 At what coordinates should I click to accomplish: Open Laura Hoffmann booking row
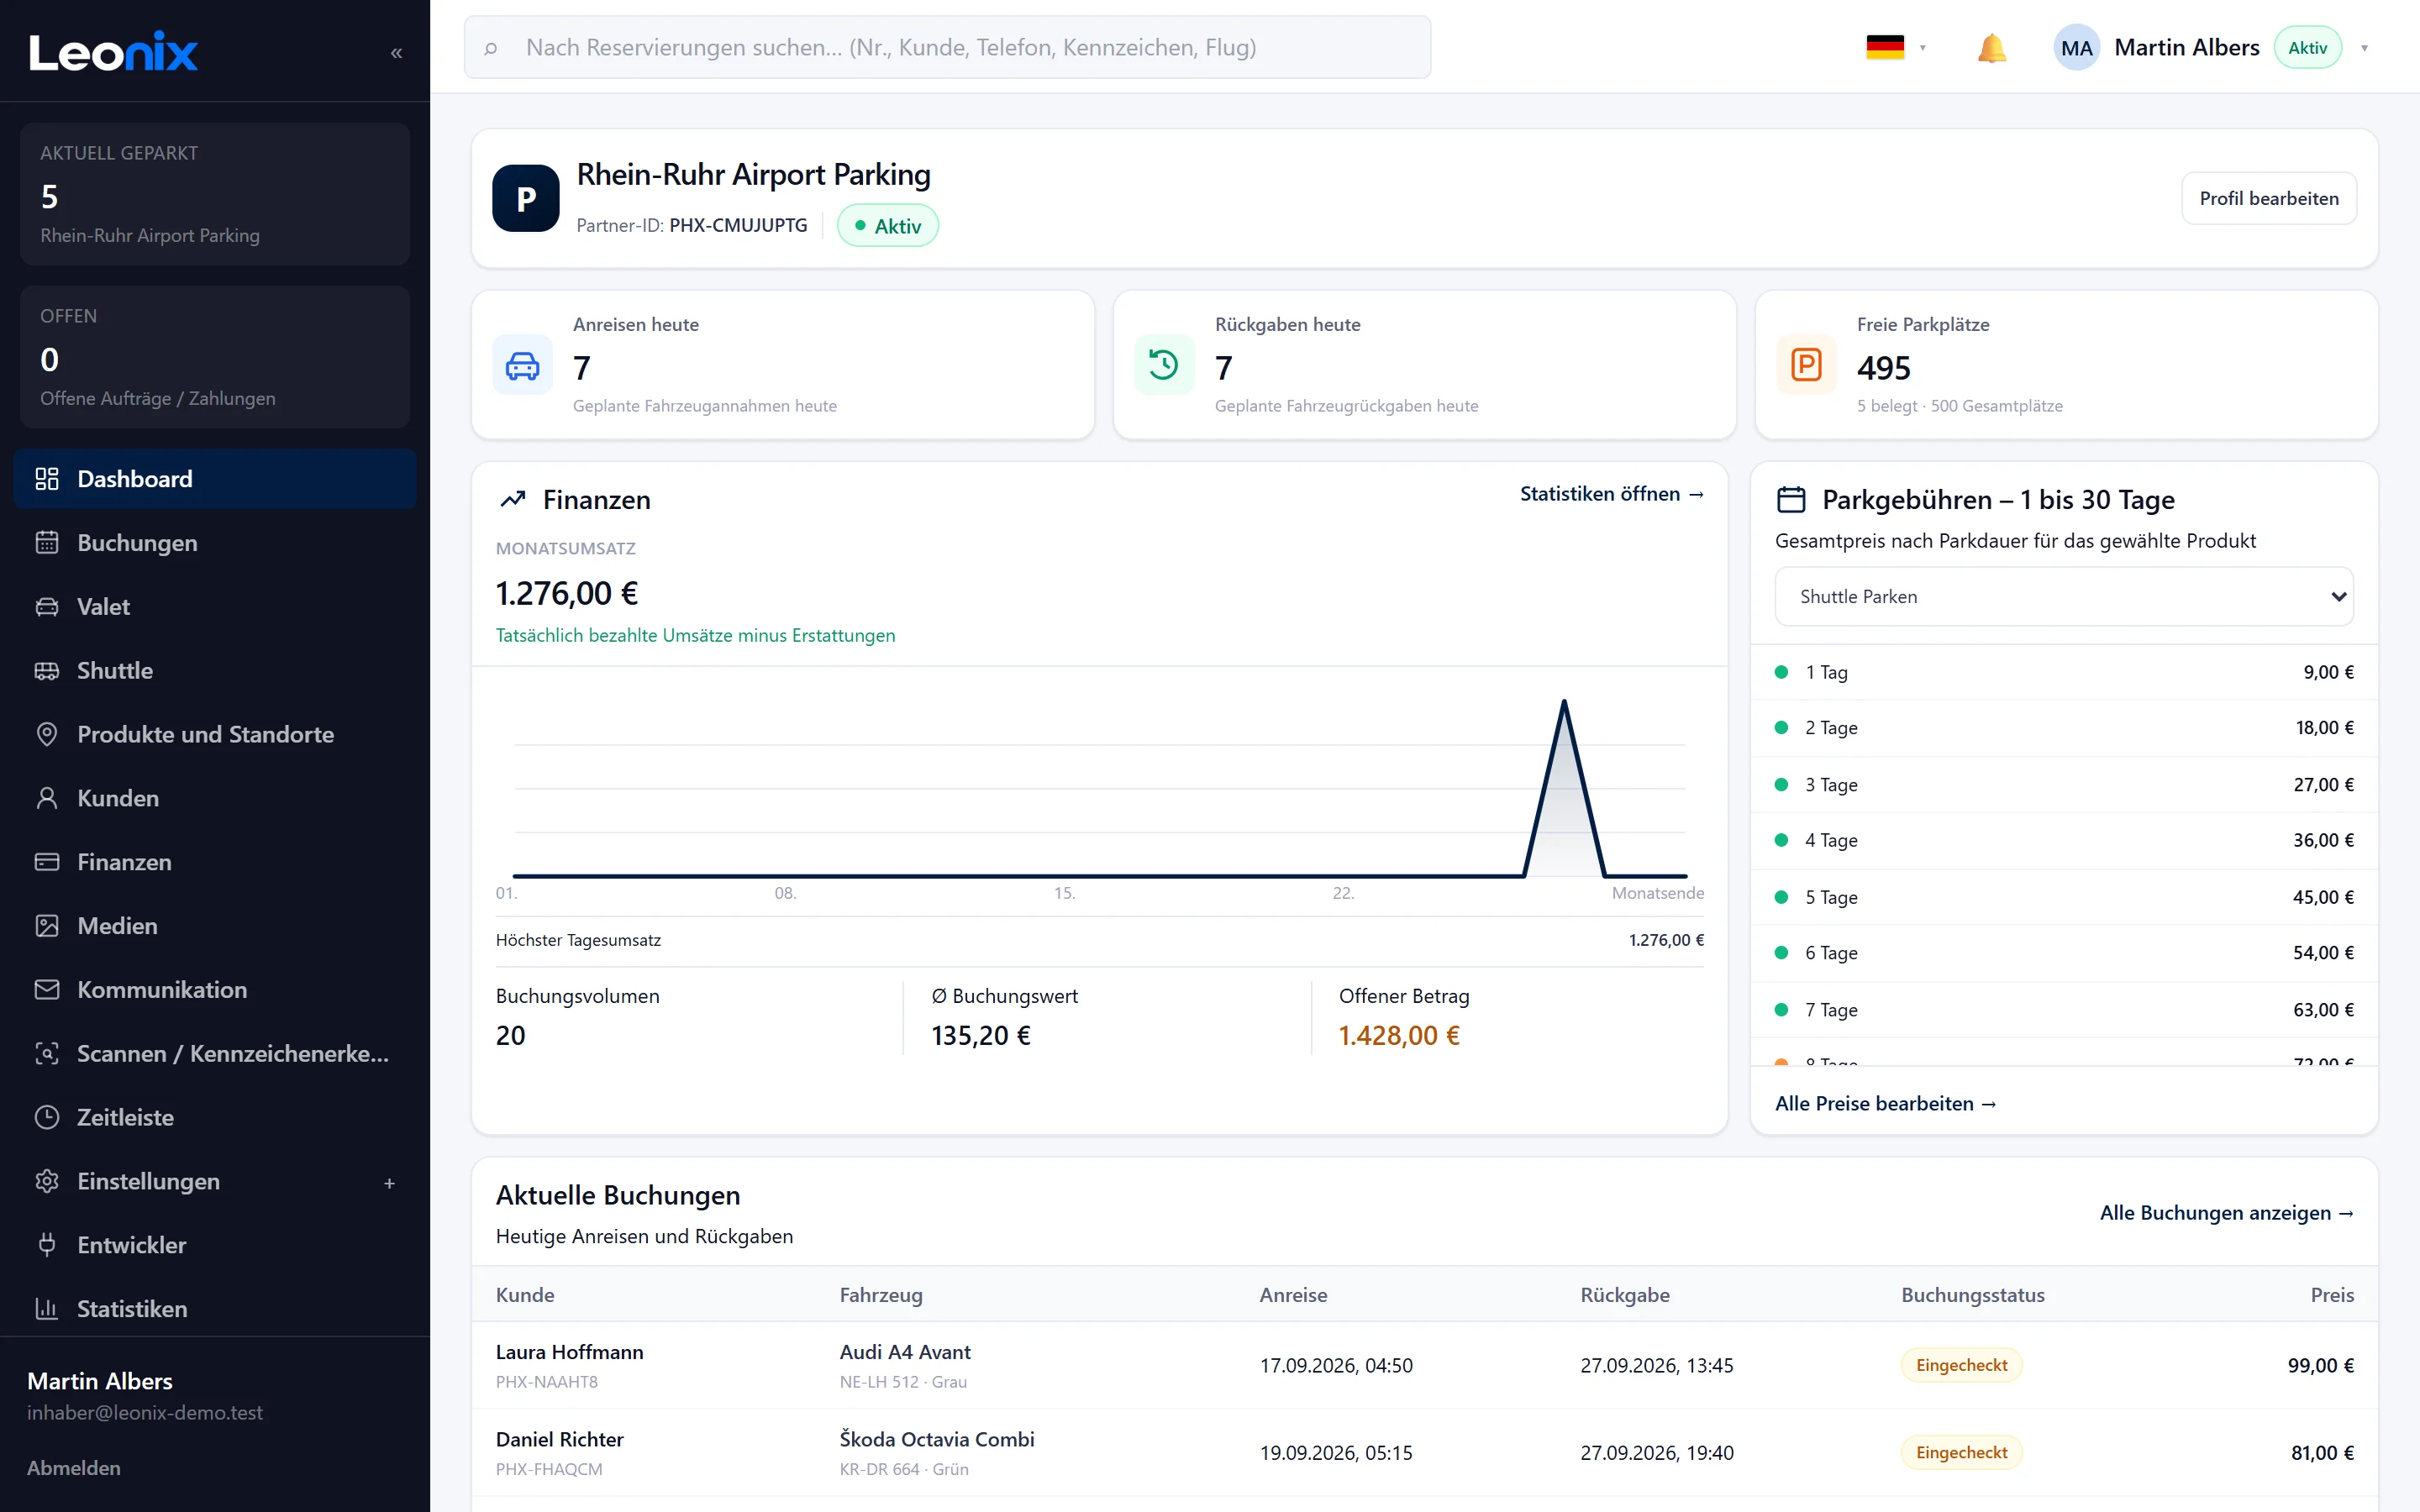[x=1424, y=1366]
